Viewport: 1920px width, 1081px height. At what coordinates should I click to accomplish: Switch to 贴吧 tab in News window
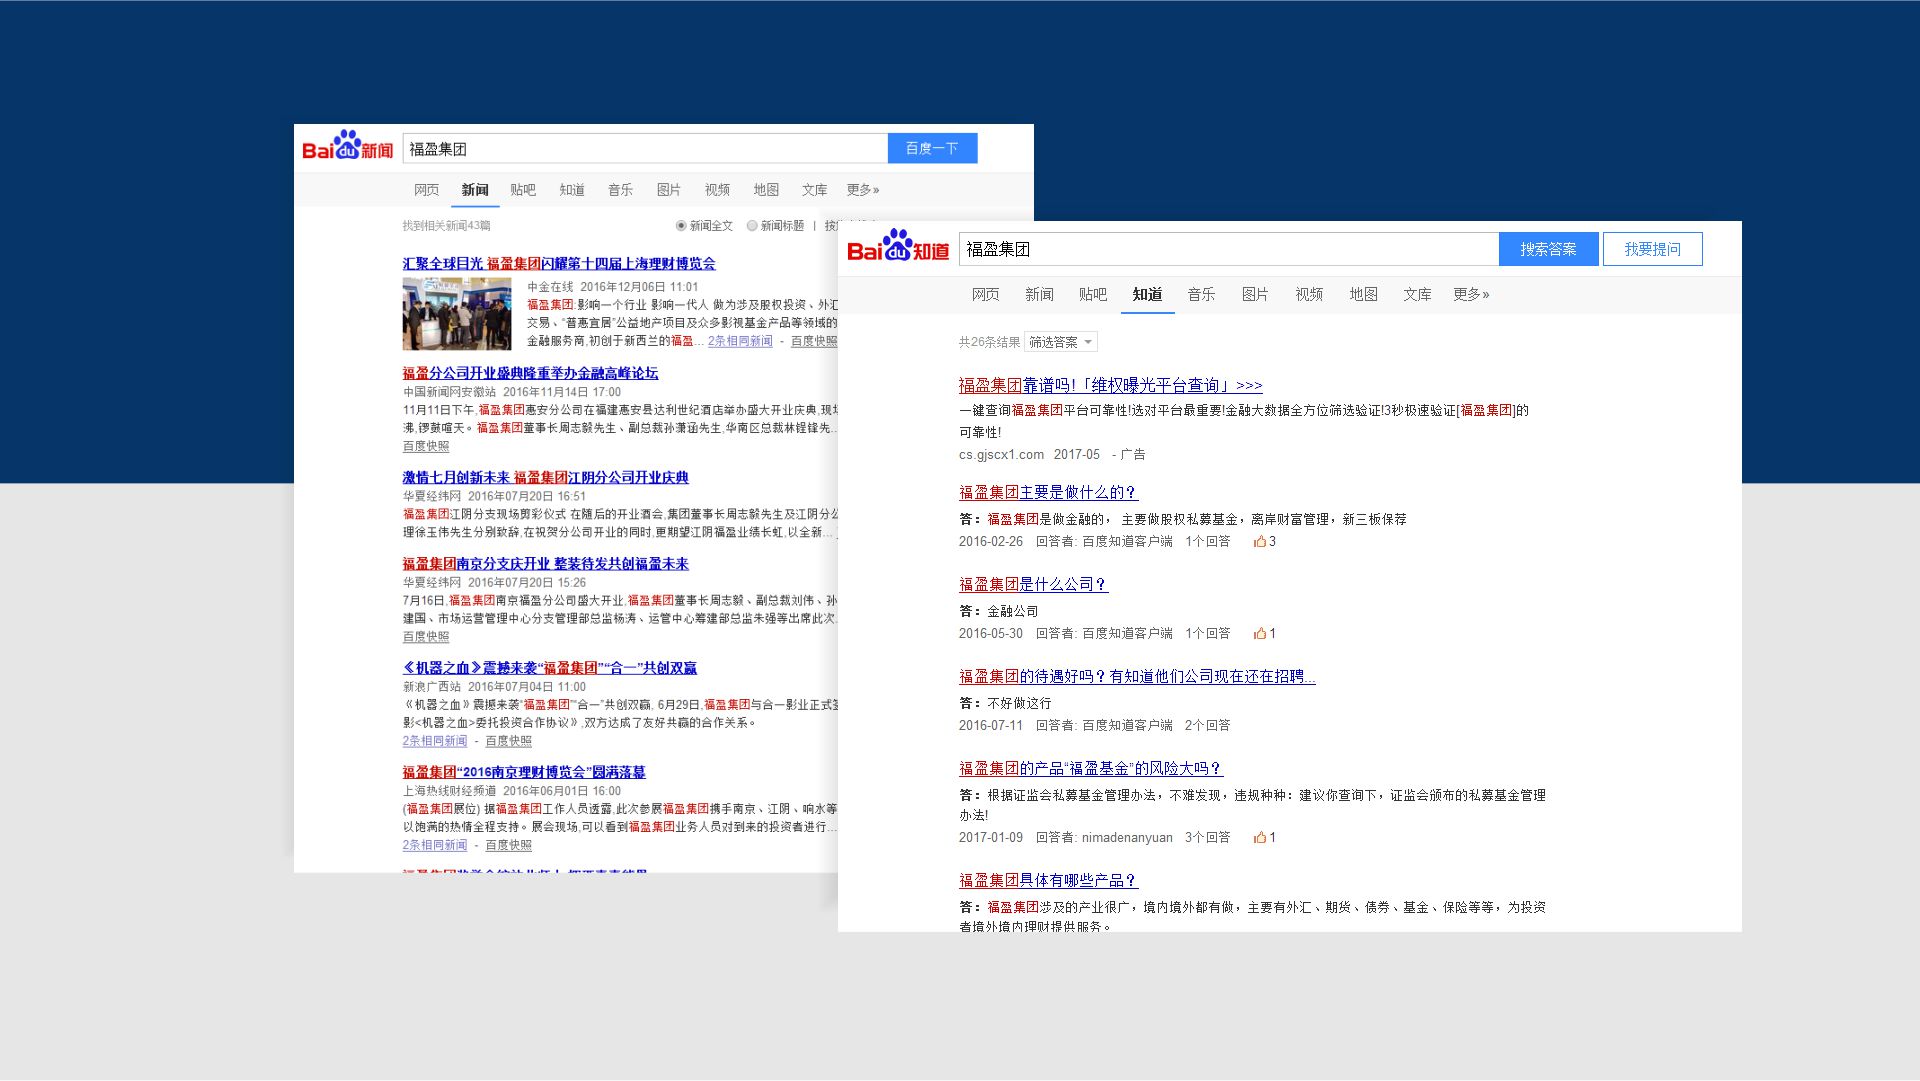pos(523,190)
